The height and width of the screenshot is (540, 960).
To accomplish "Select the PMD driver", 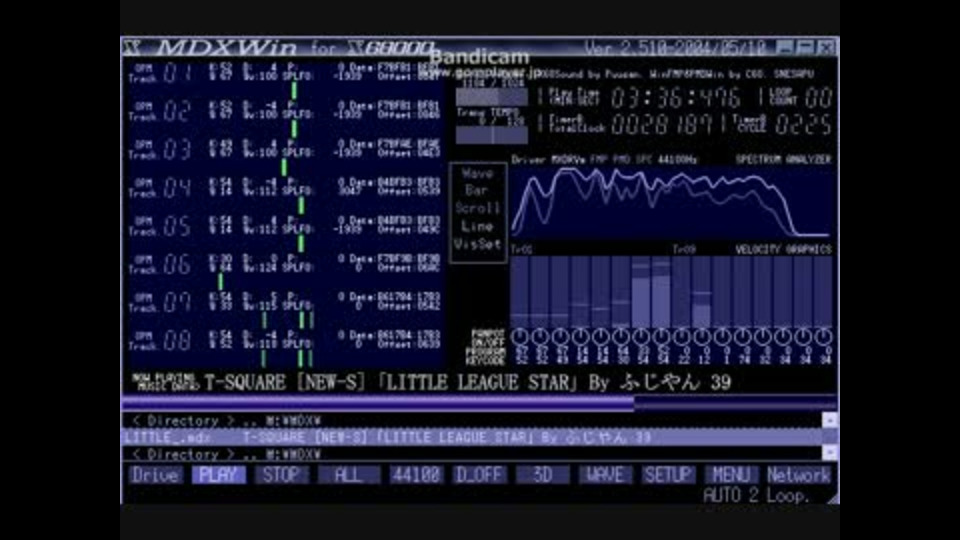I will pos(621,160).
